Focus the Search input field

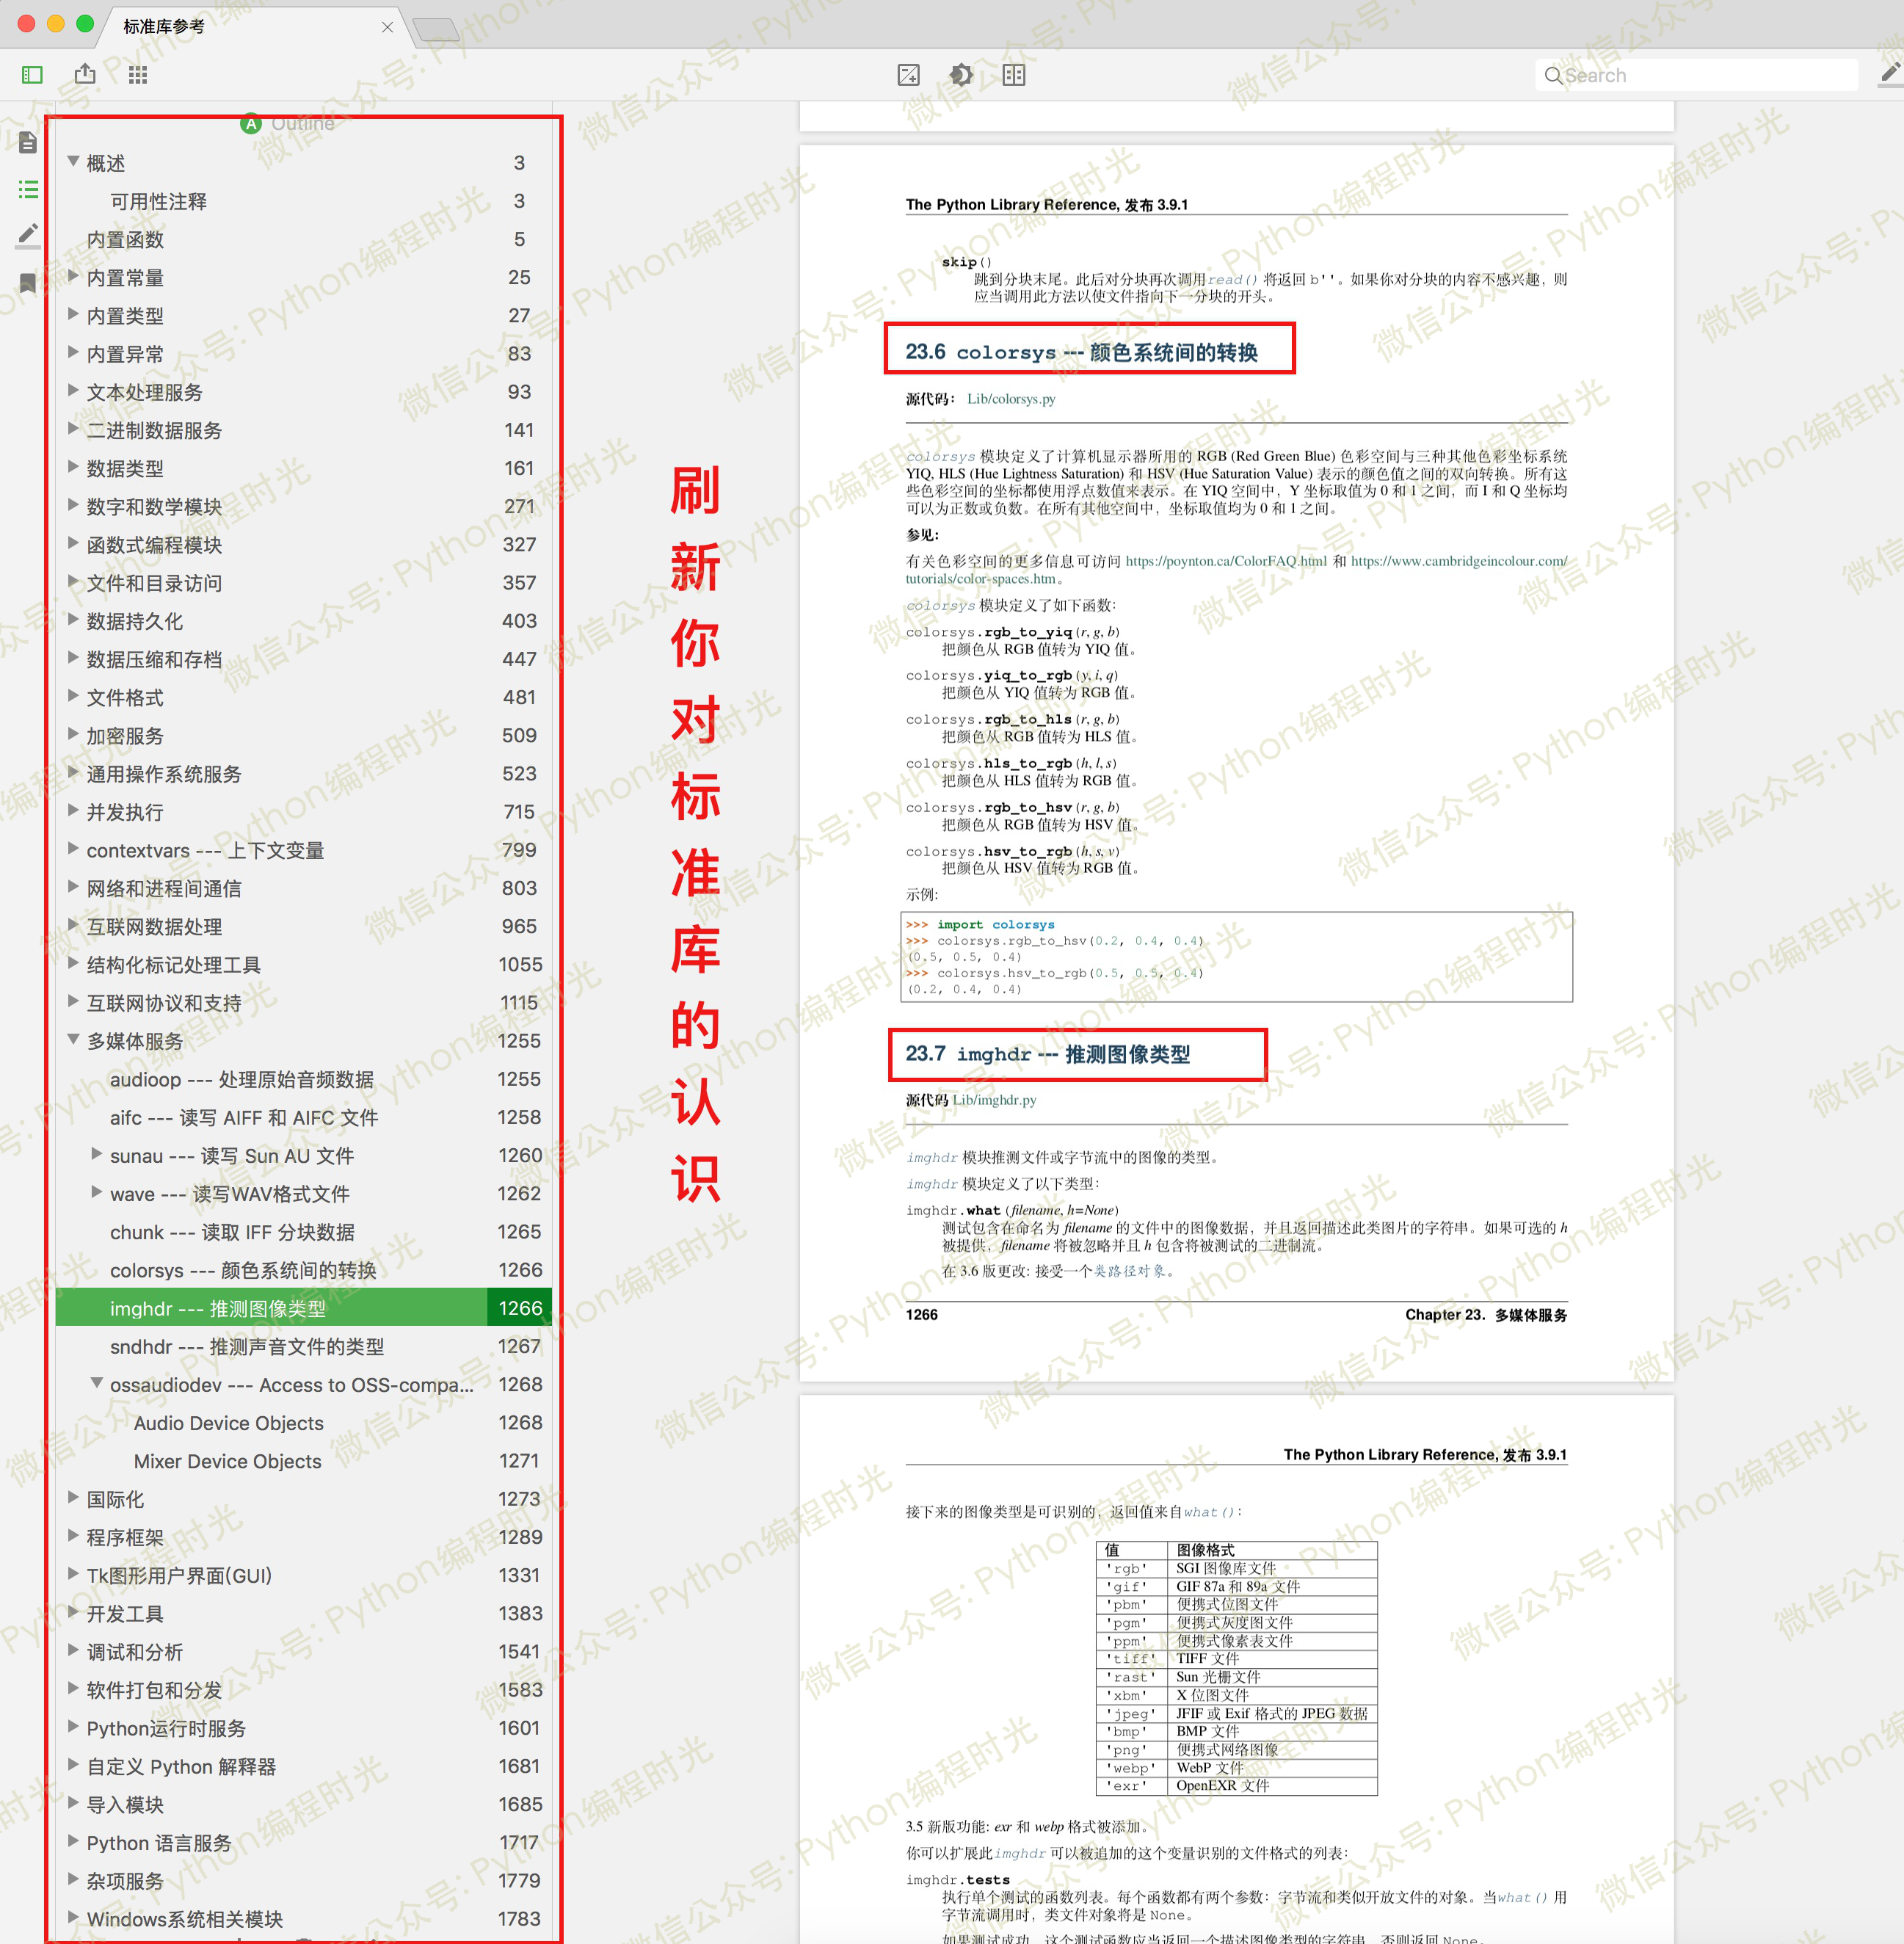tap(1697, 76)
